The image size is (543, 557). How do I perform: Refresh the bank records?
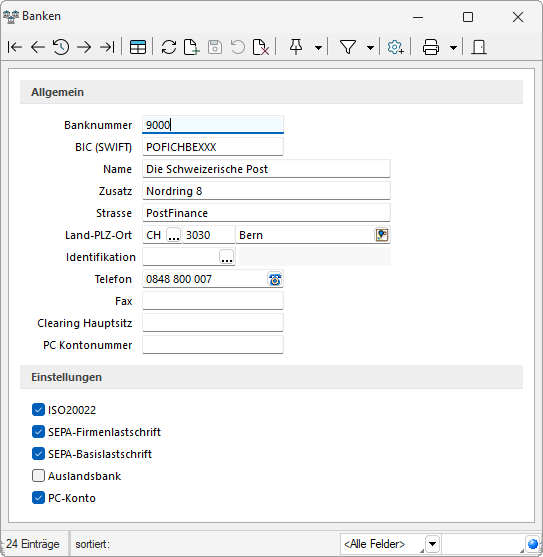(x=169, y=47)
